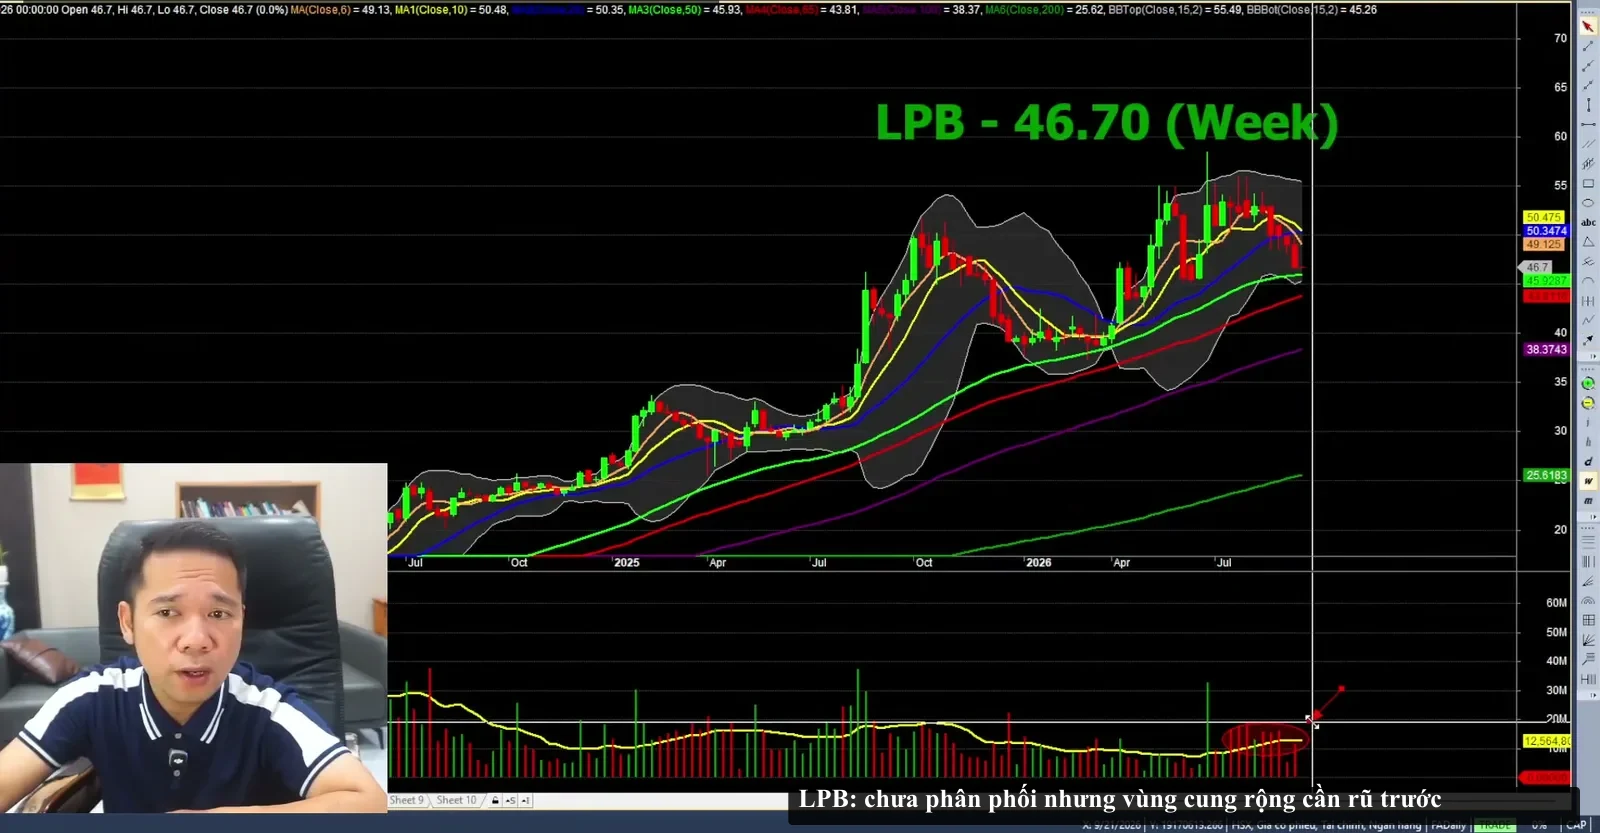Select the Horizontal line drawing tool
Screen dimensions: 1600x833
1588,124
